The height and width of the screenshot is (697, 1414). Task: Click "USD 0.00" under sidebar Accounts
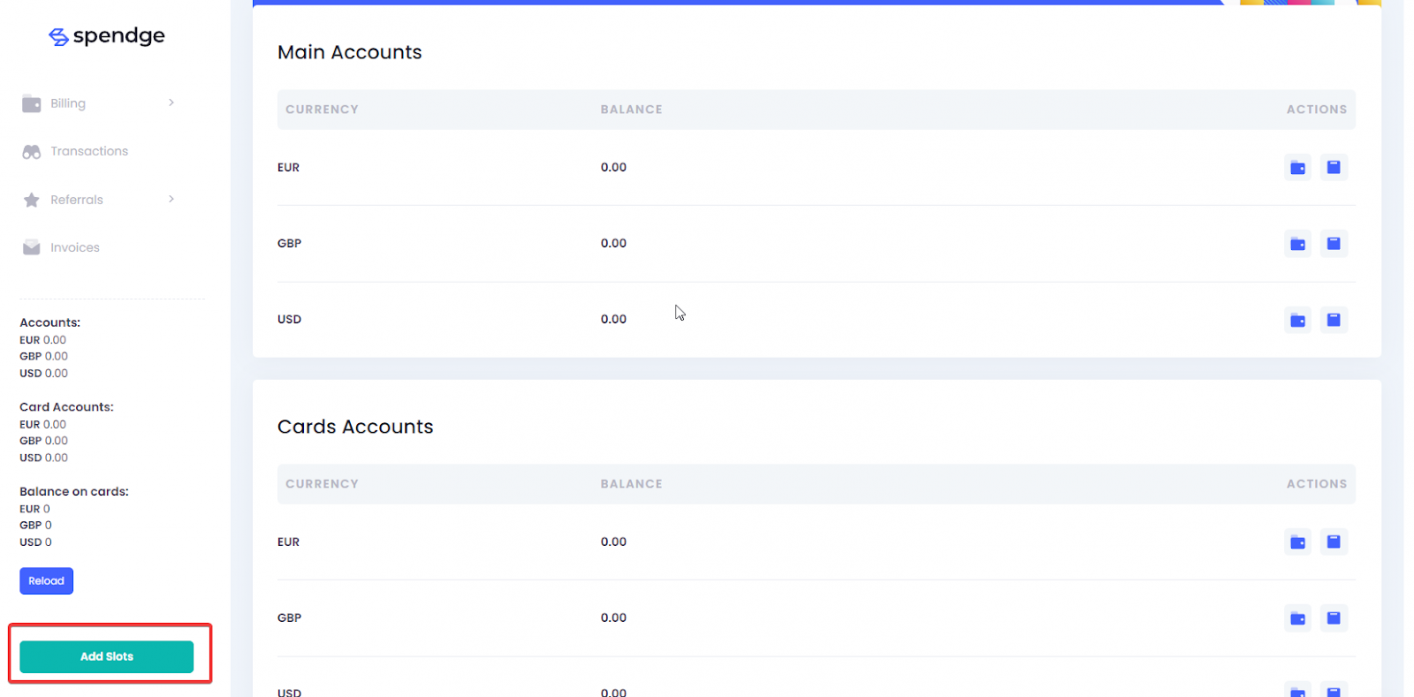[44, 373]
